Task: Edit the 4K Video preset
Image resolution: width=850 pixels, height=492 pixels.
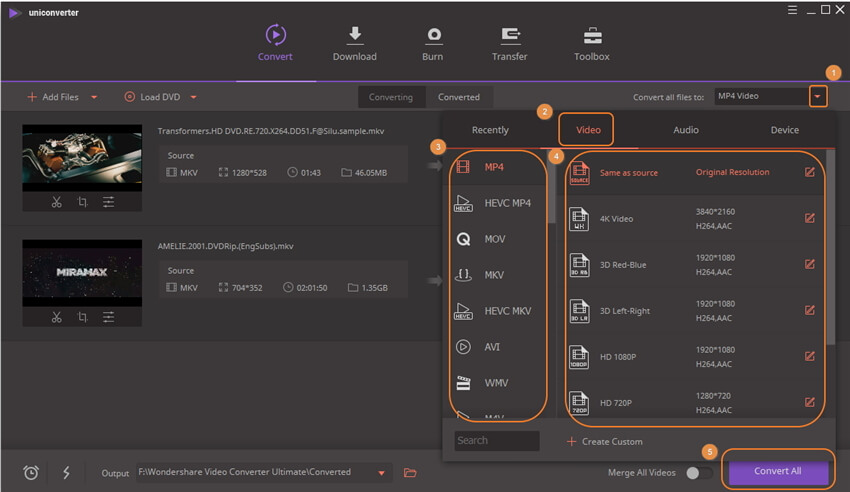Action: [809, 218]
